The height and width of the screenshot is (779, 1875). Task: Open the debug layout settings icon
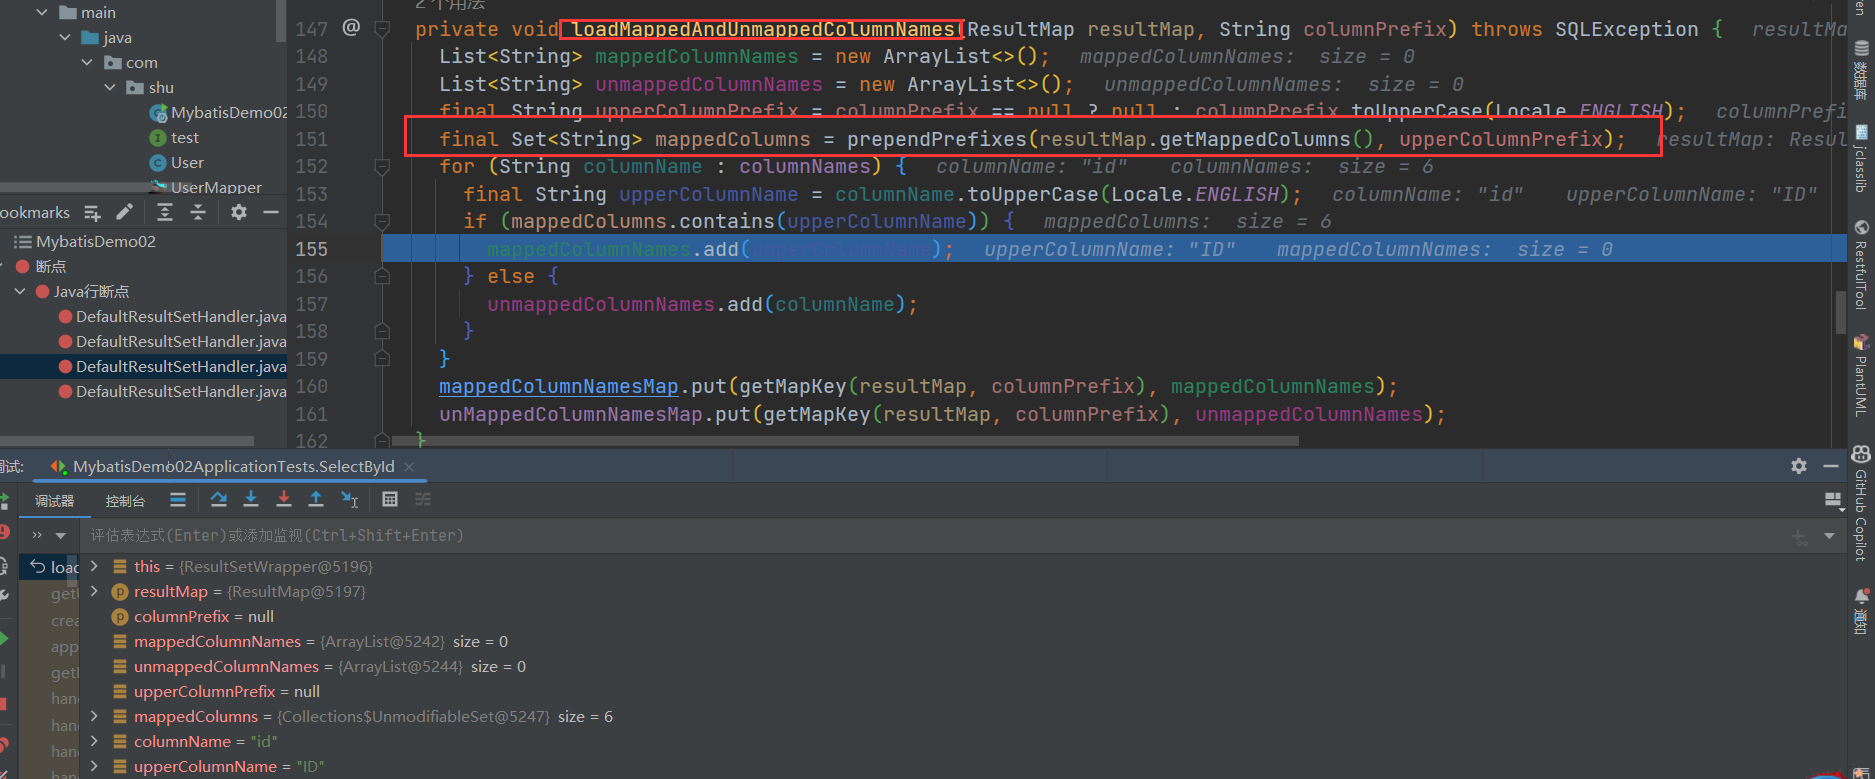point(1833,500)
